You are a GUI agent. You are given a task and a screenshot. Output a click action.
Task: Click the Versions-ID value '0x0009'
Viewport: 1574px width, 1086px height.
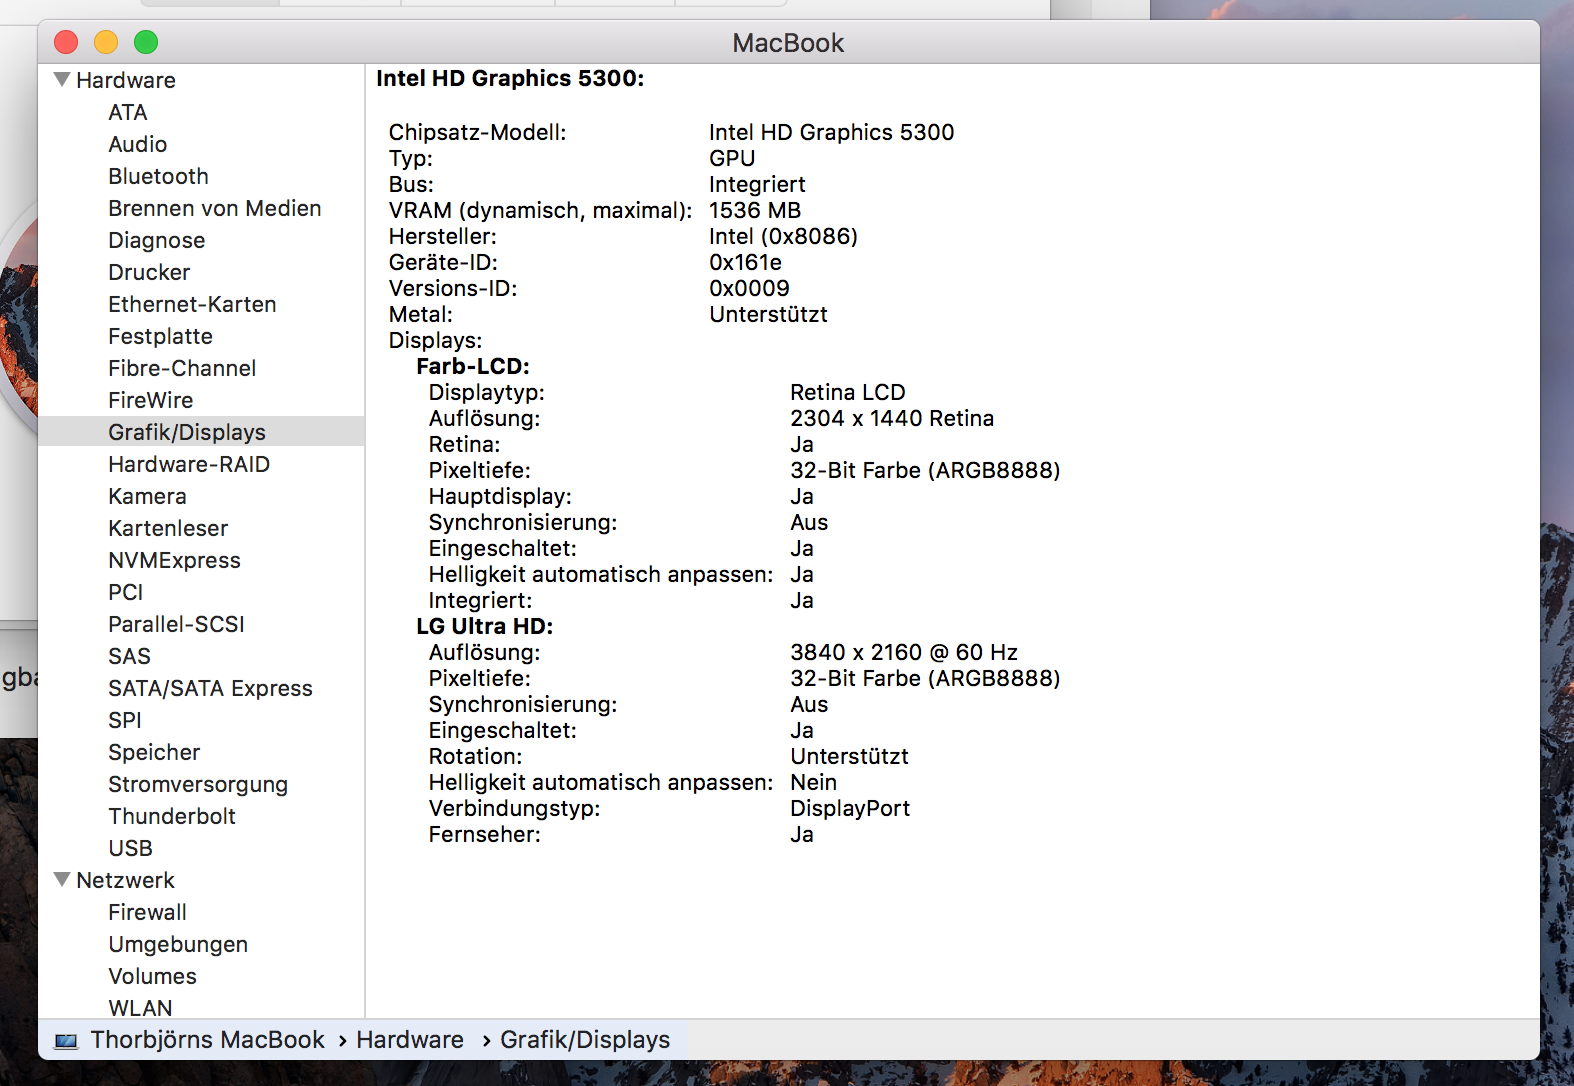pyautogui.click(x=750, y=288)
